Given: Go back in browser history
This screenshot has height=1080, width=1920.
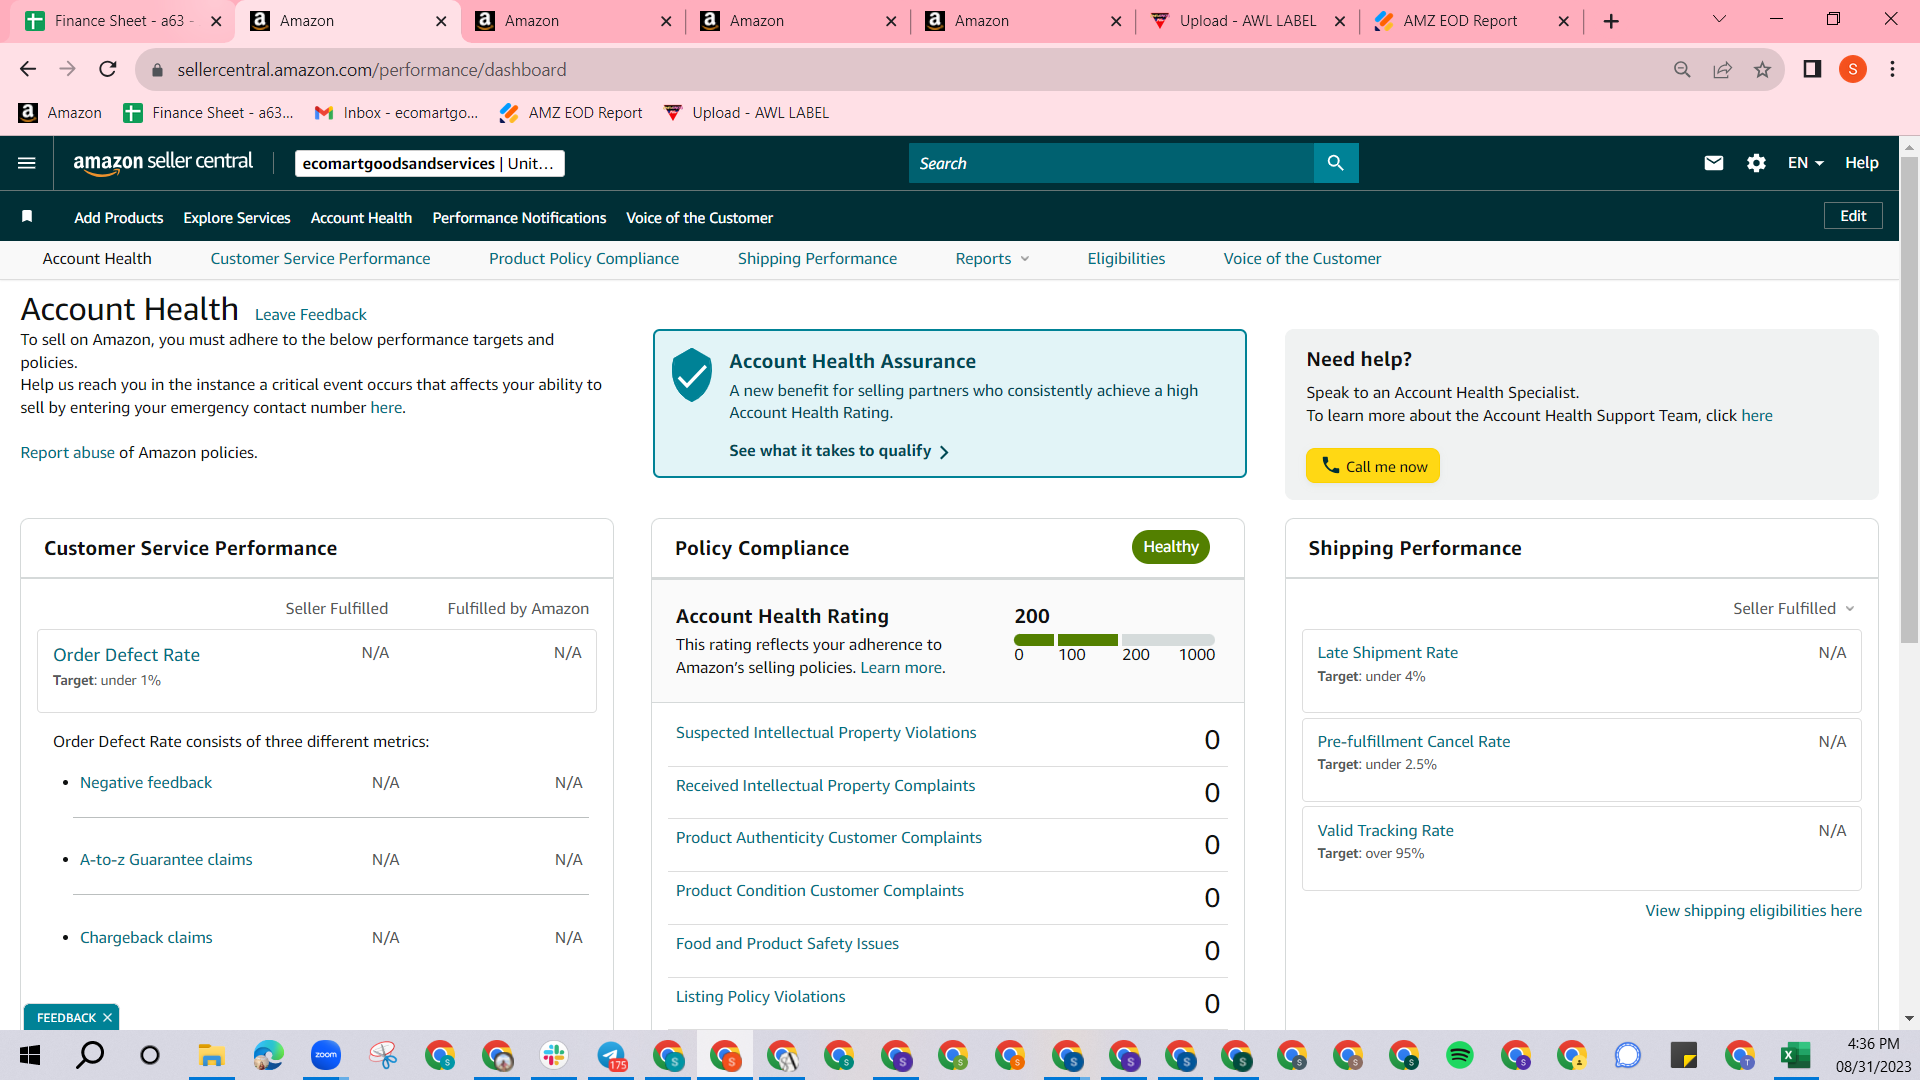Looking at the screenshot, I should [x=28, y=69].
